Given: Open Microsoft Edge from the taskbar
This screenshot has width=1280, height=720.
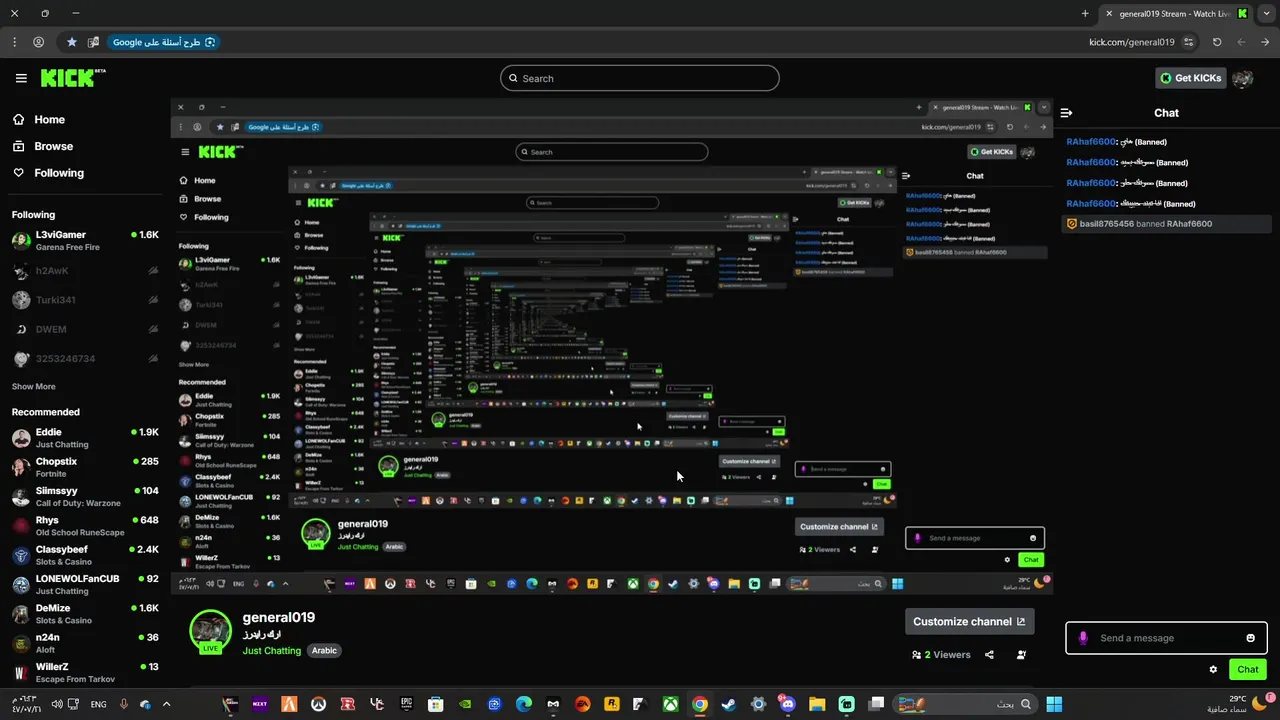Looking at the screenshot, I should pos(524,704).
